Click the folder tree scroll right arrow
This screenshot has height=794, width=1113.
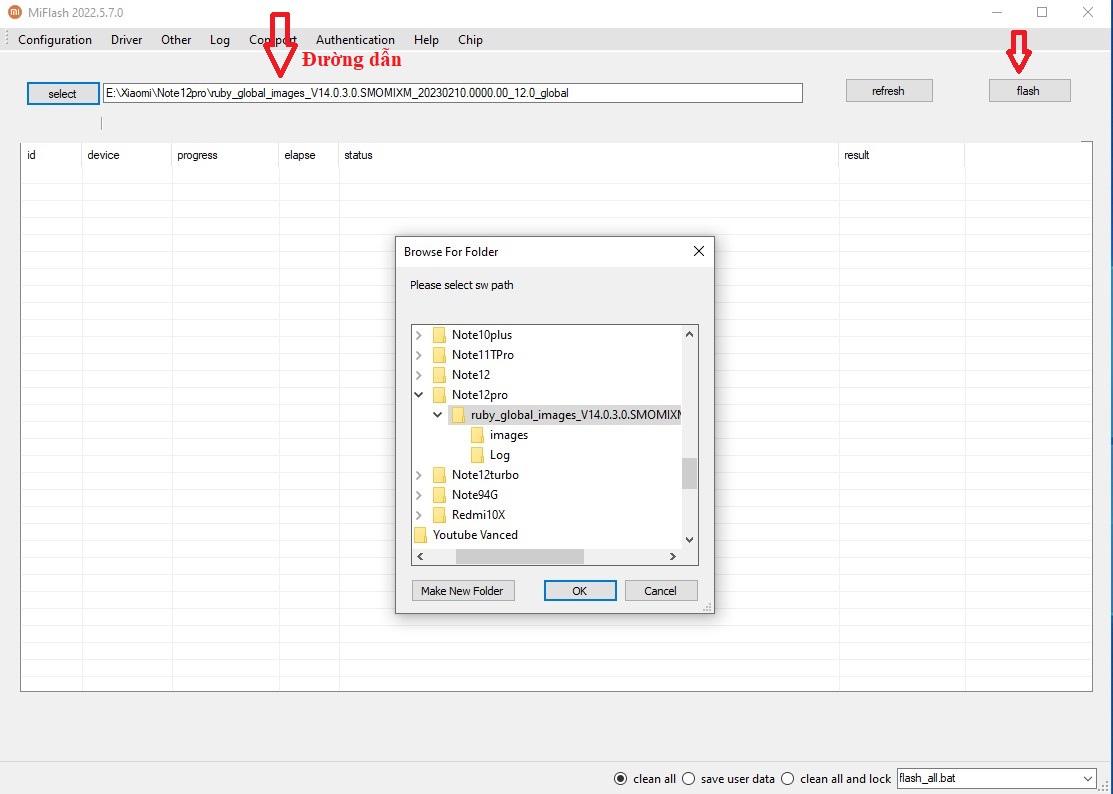[x=673, y=557]
